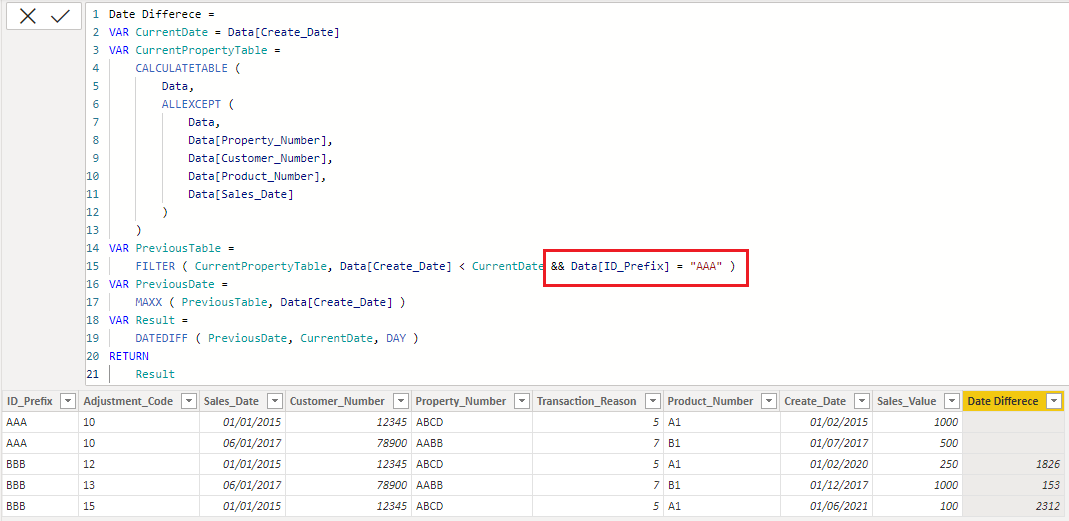This screenshot has width=1069, height=521.
Task: Click CALCULATETABLE in the formula
Action: [181, 68]
